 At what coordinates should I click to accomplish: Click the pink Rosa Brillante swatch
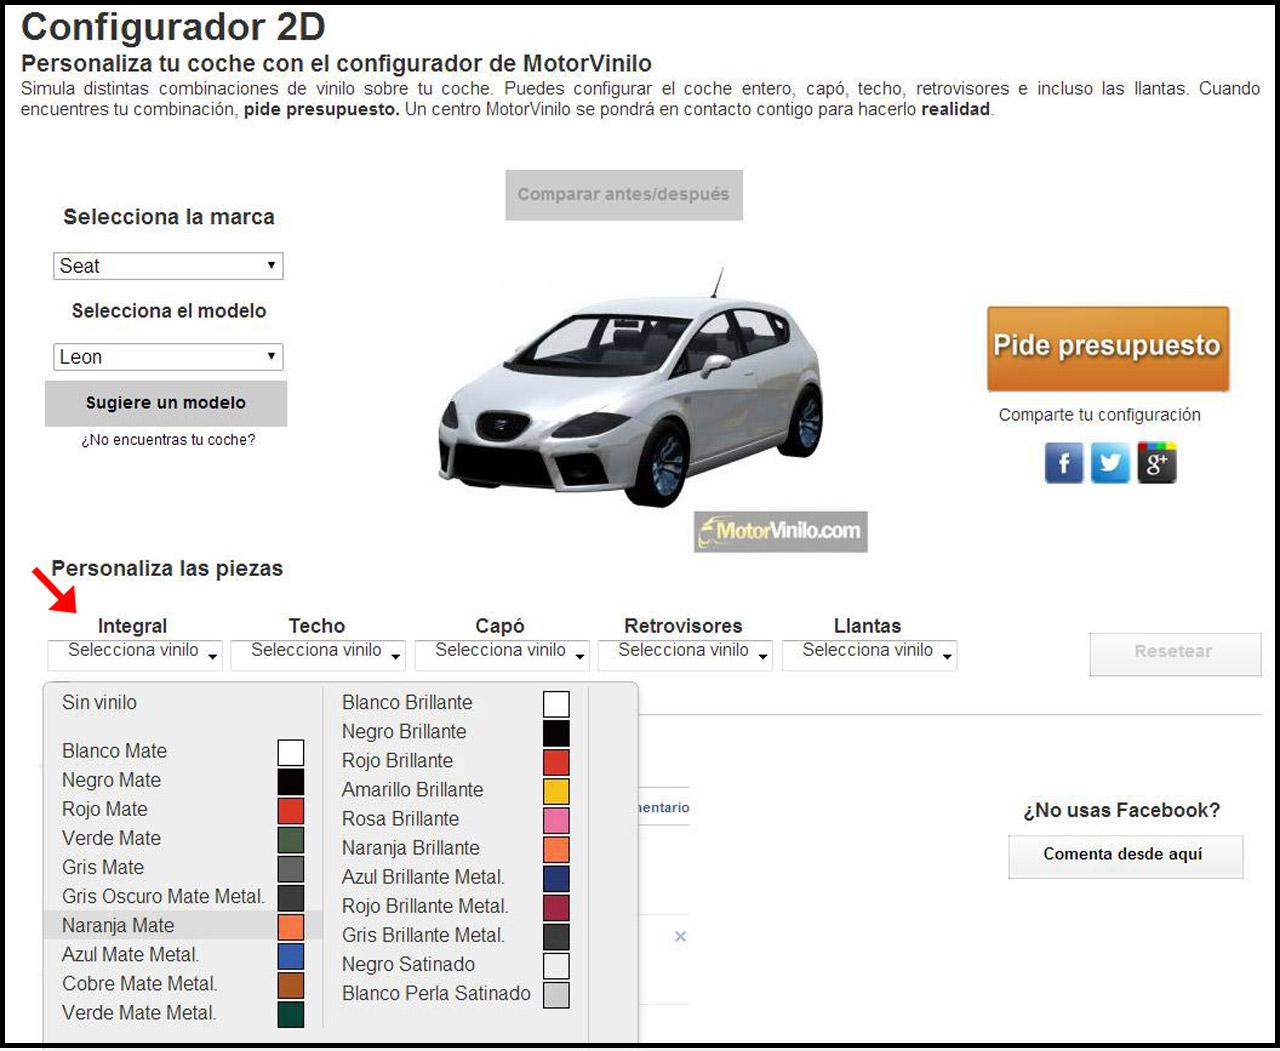click(557, 820)
